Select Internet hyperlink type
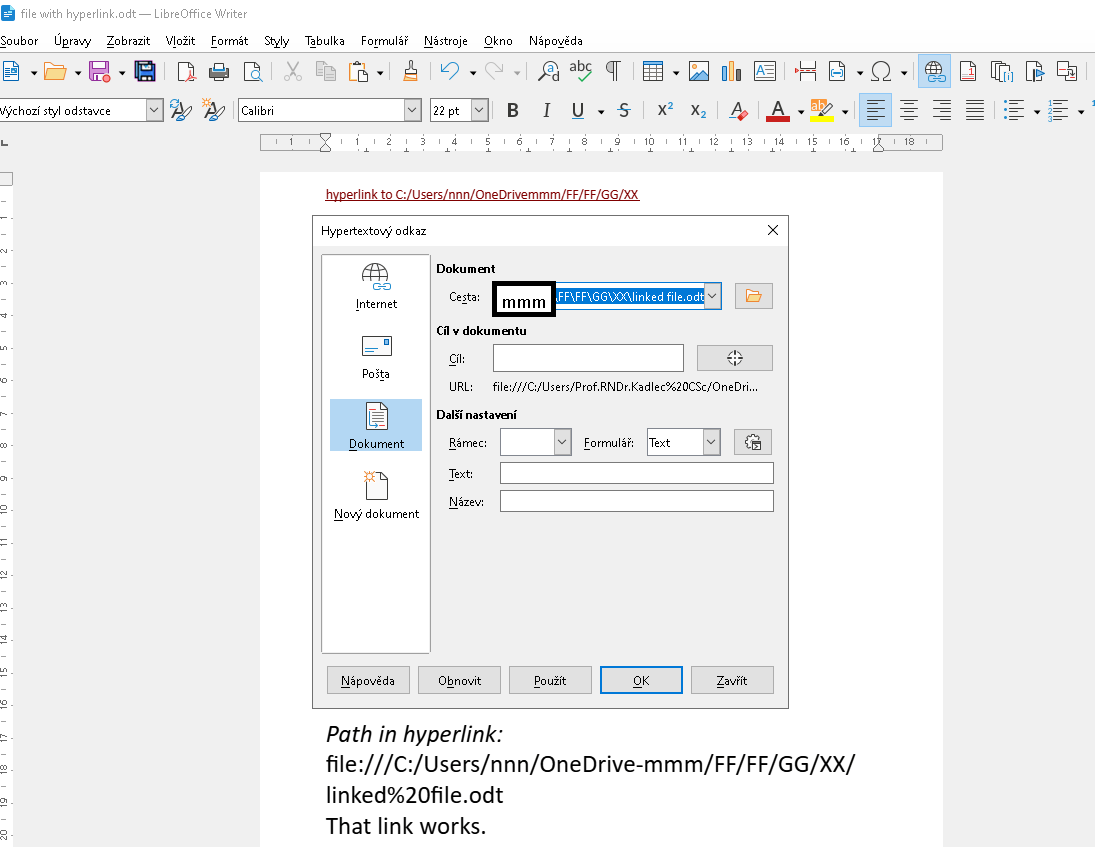 click(x=376, y=286)
